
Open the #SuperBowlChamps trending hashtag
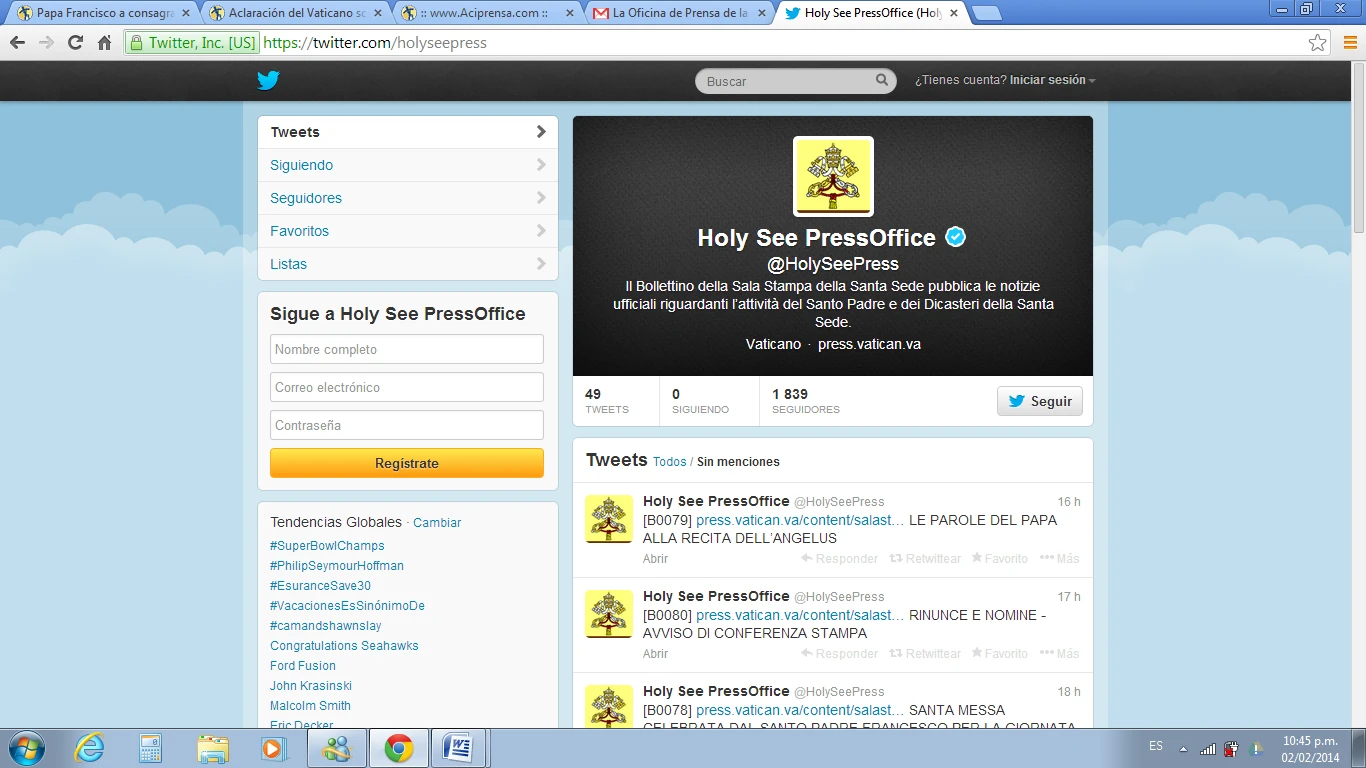click(327, 546)
